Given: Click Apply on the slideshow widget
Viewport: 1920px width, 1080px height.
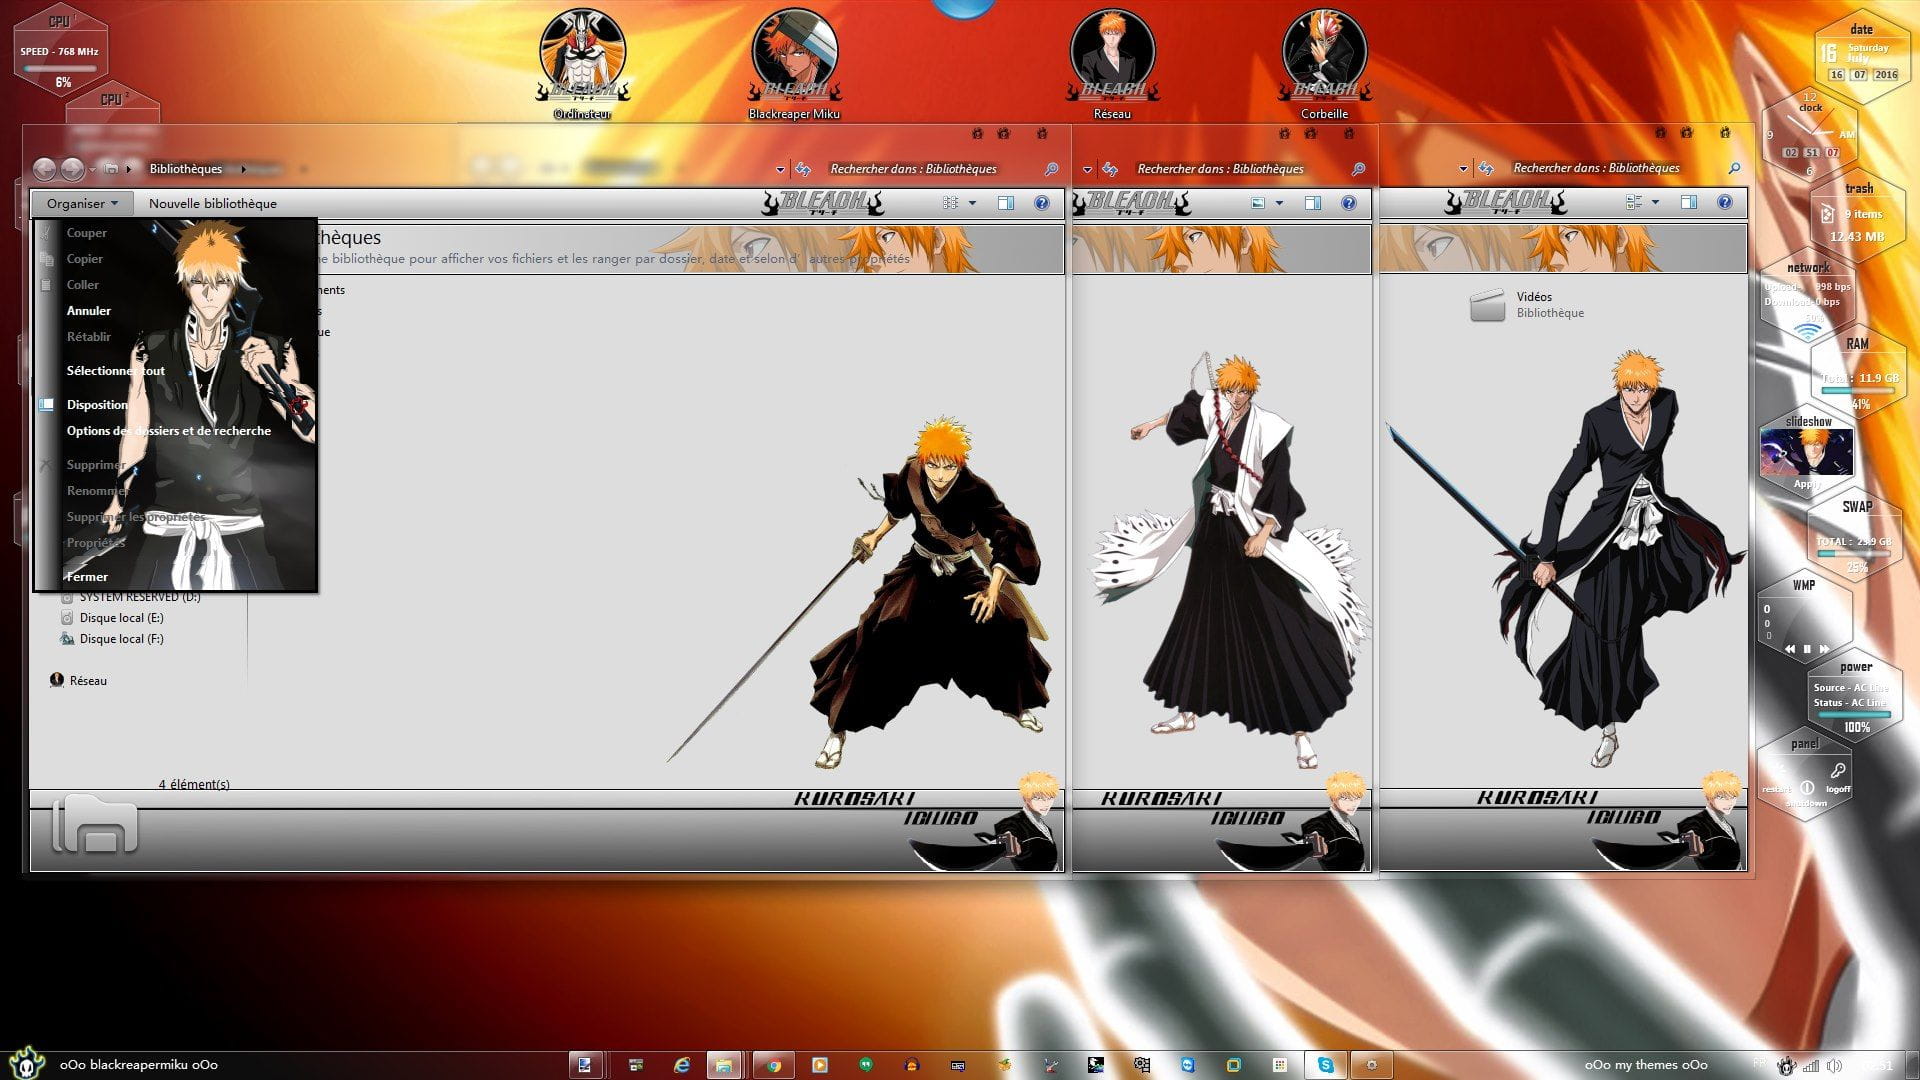Looking at the screenshot, I should click(x=1806, y=484).
